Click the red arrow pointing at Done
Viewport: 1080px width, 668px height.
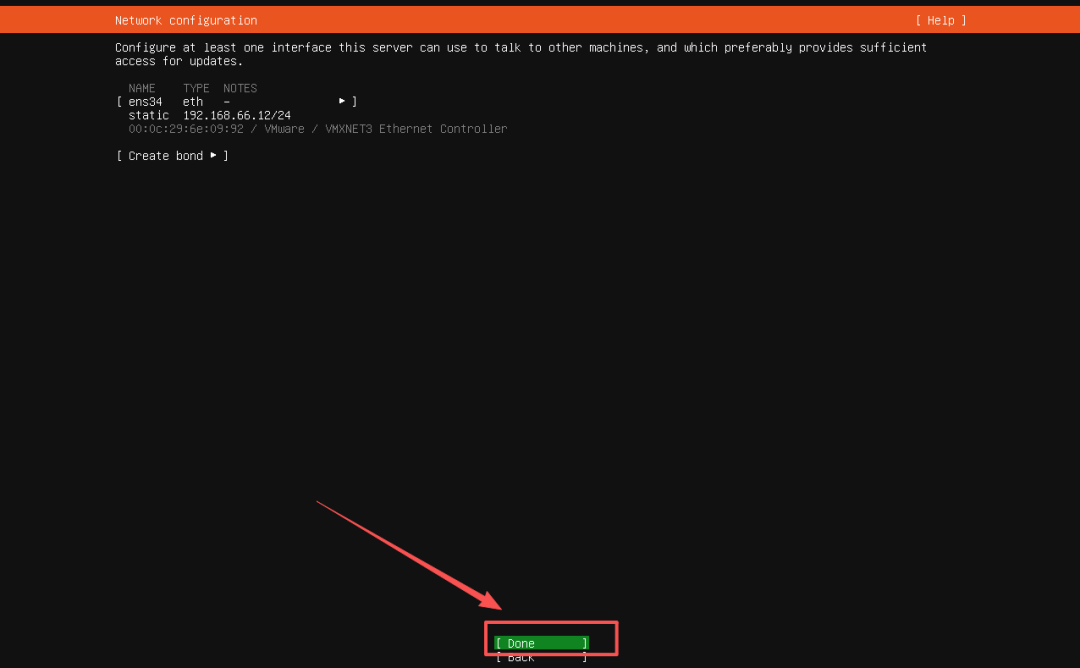410,555
